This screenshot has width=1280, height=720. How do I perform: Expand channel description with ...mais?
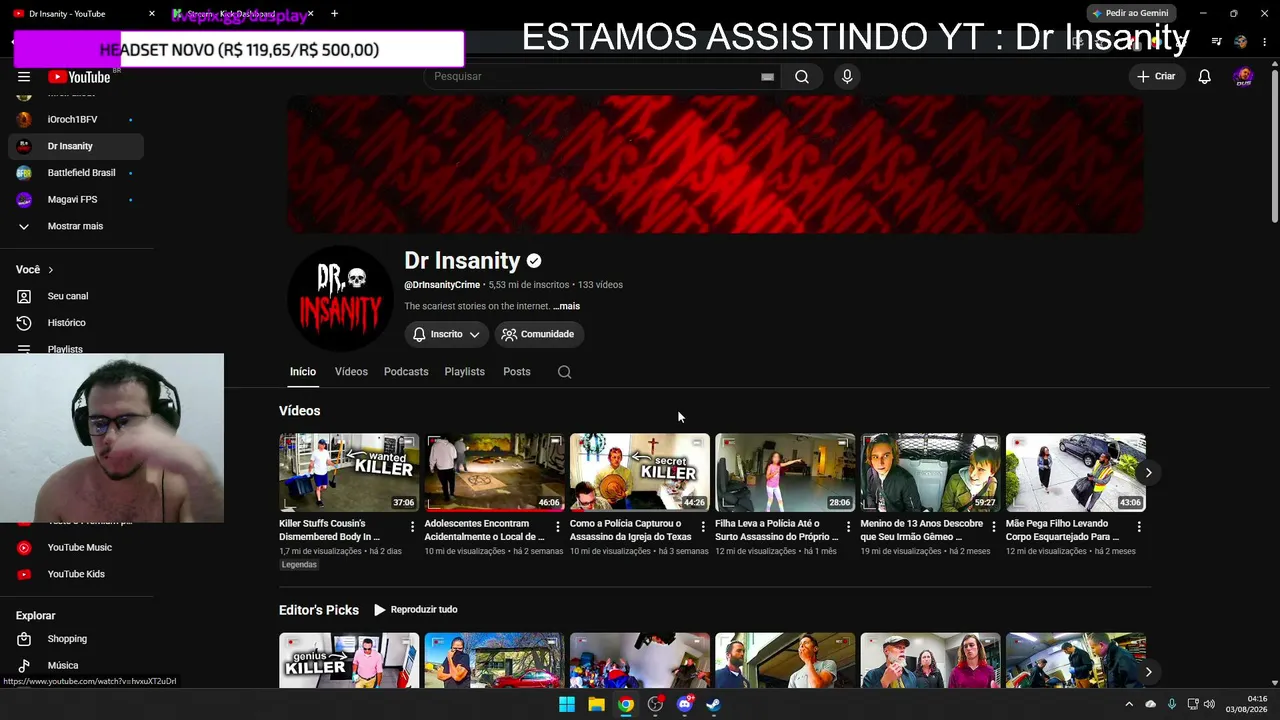566,306
